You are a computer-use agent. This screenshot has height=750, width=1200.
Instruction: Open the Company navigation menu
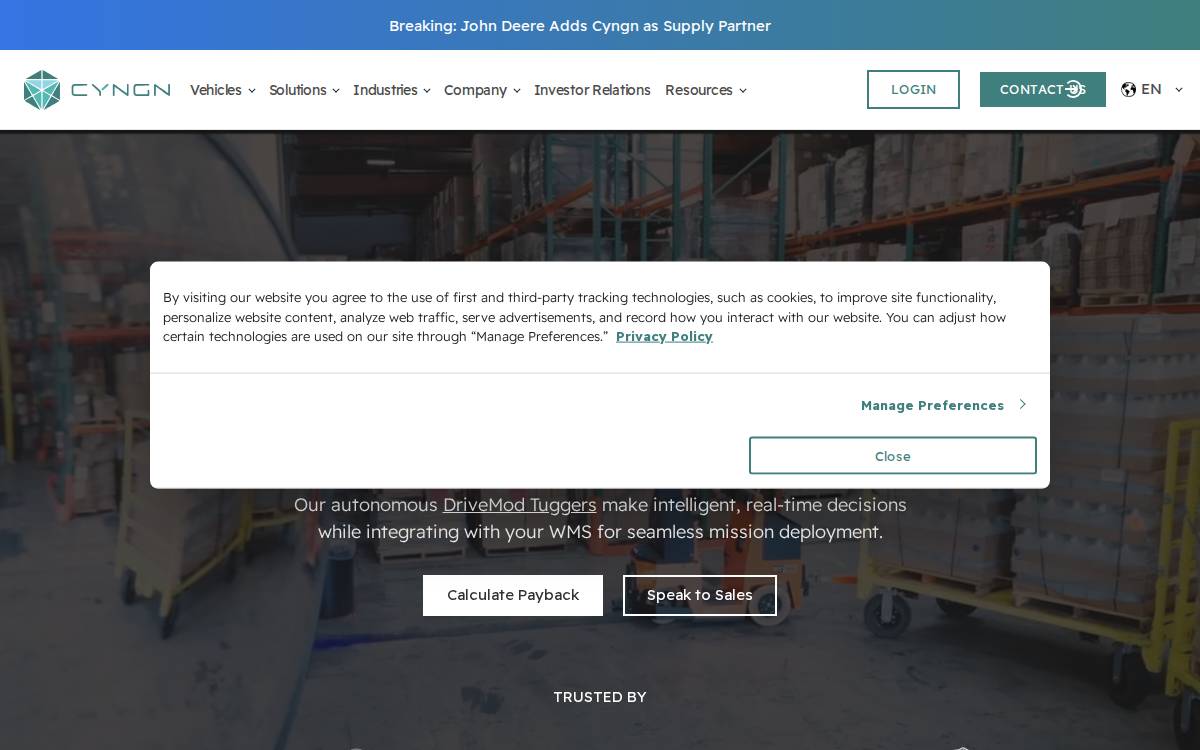(x=475, y=90)
